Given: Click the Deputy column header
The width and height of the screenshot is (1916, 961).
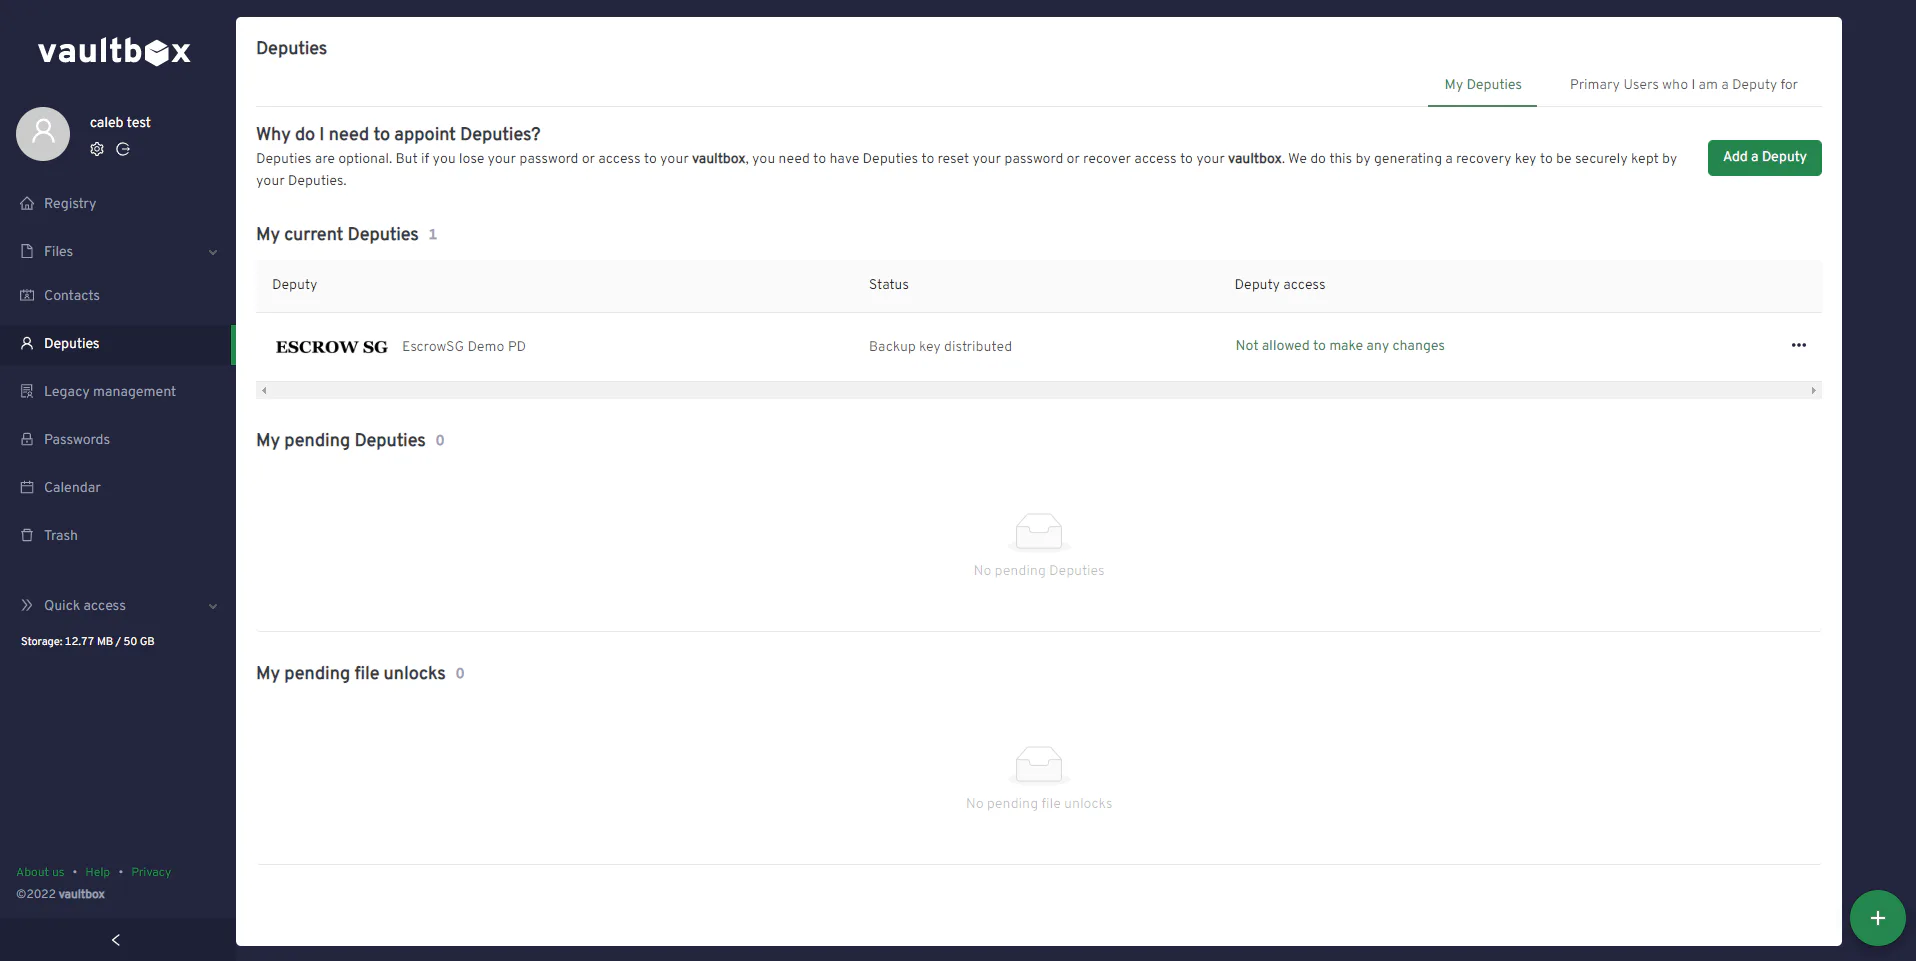Looking at the screenshot, I should pyautogui.click(x=295, y=284).
